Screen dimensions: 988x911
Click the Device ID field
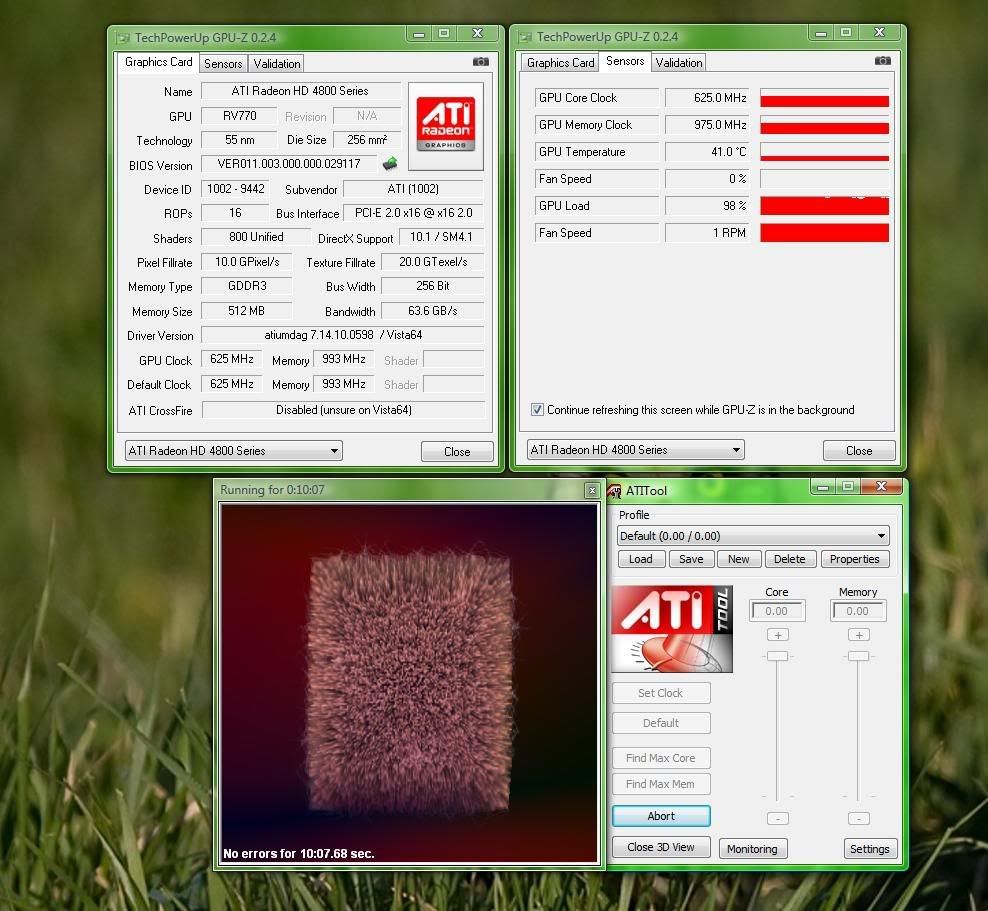(236, 189)
